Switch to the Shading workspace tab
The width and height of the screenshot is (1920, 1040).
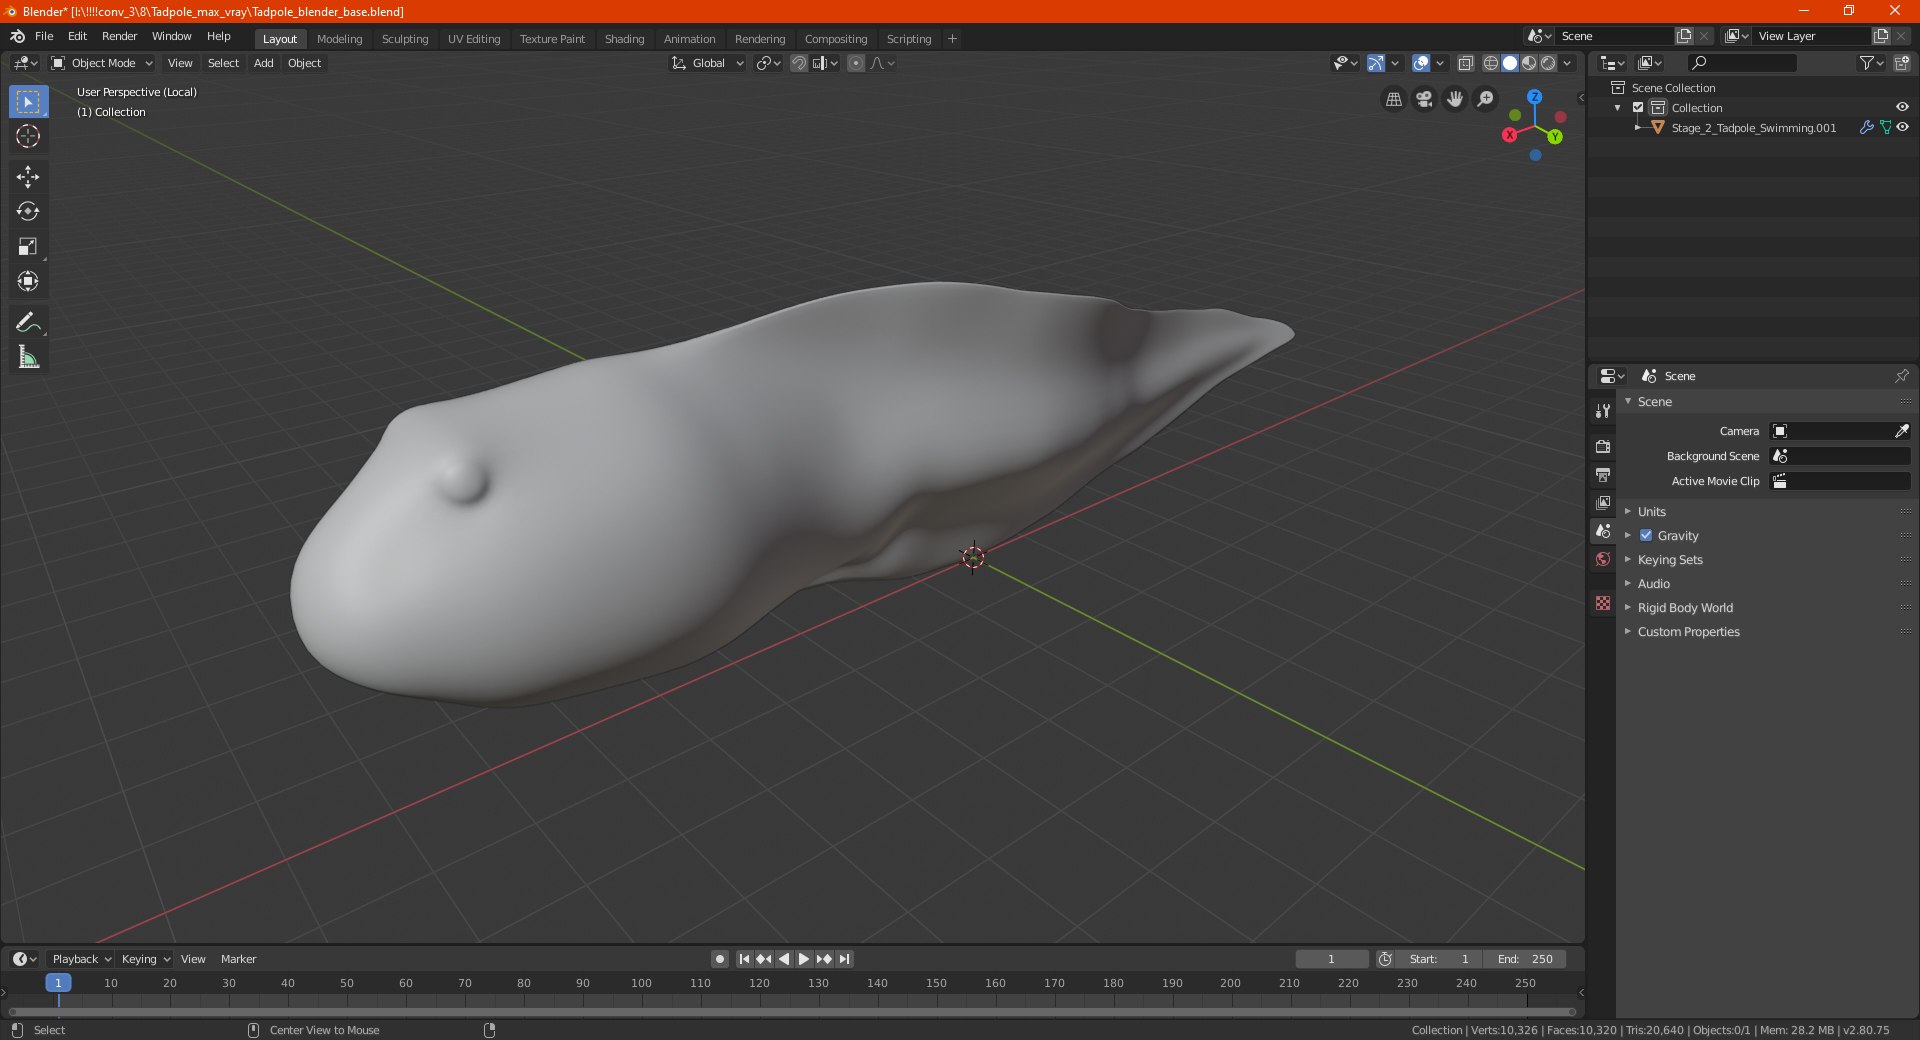tap(624, 39)
